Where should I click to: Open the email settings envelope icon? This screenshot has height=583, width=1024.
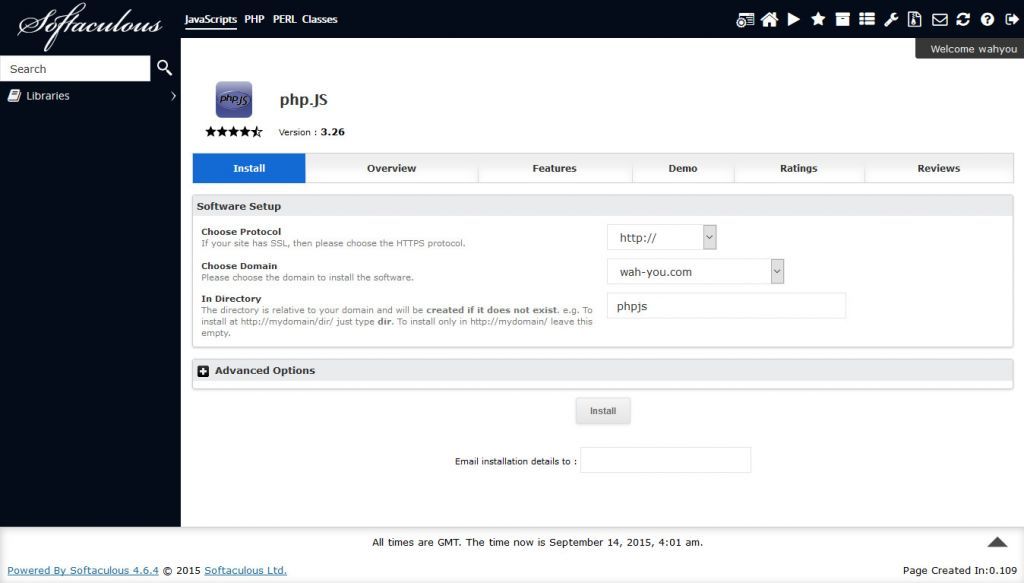[938, 19]
